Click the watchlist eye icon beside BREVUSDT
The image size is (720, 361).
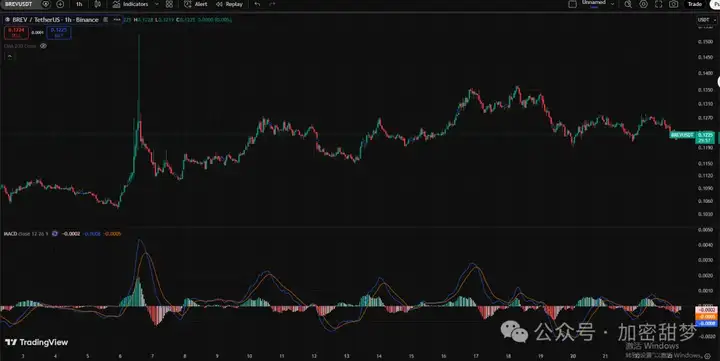tap(46, 4)
